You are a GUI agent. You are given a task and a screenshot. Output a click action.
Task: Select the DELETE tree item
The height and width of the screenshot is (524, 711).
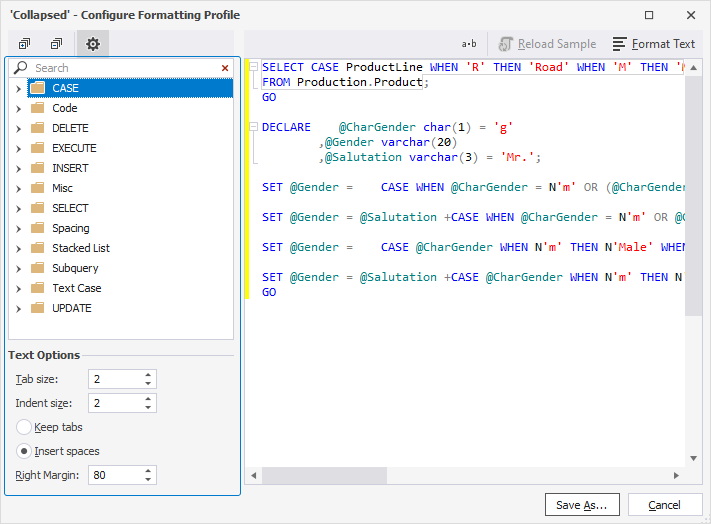point(70,128)
